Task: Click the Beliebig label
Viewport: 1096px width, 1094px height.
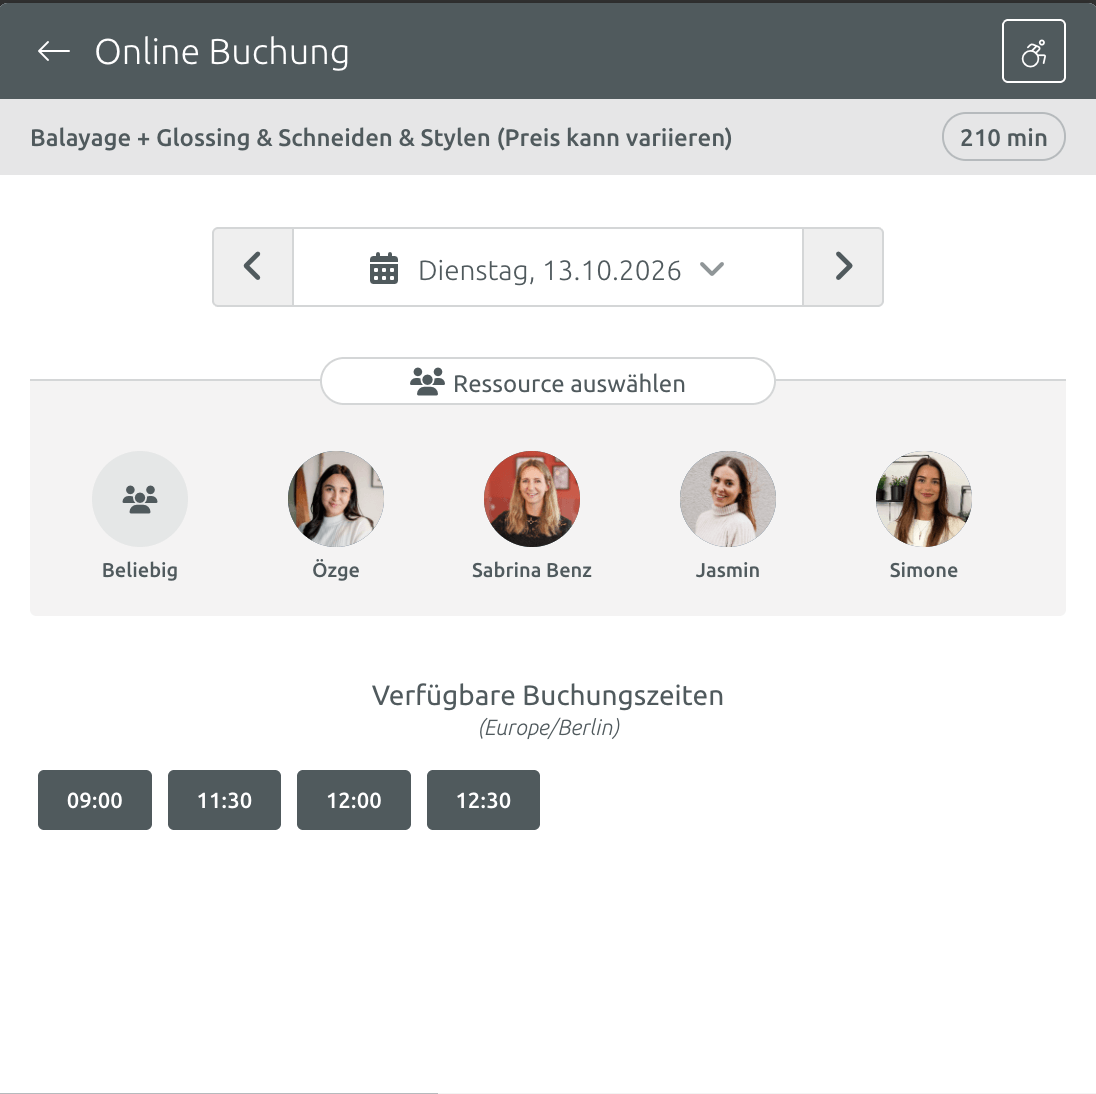Action: [140, 570]
